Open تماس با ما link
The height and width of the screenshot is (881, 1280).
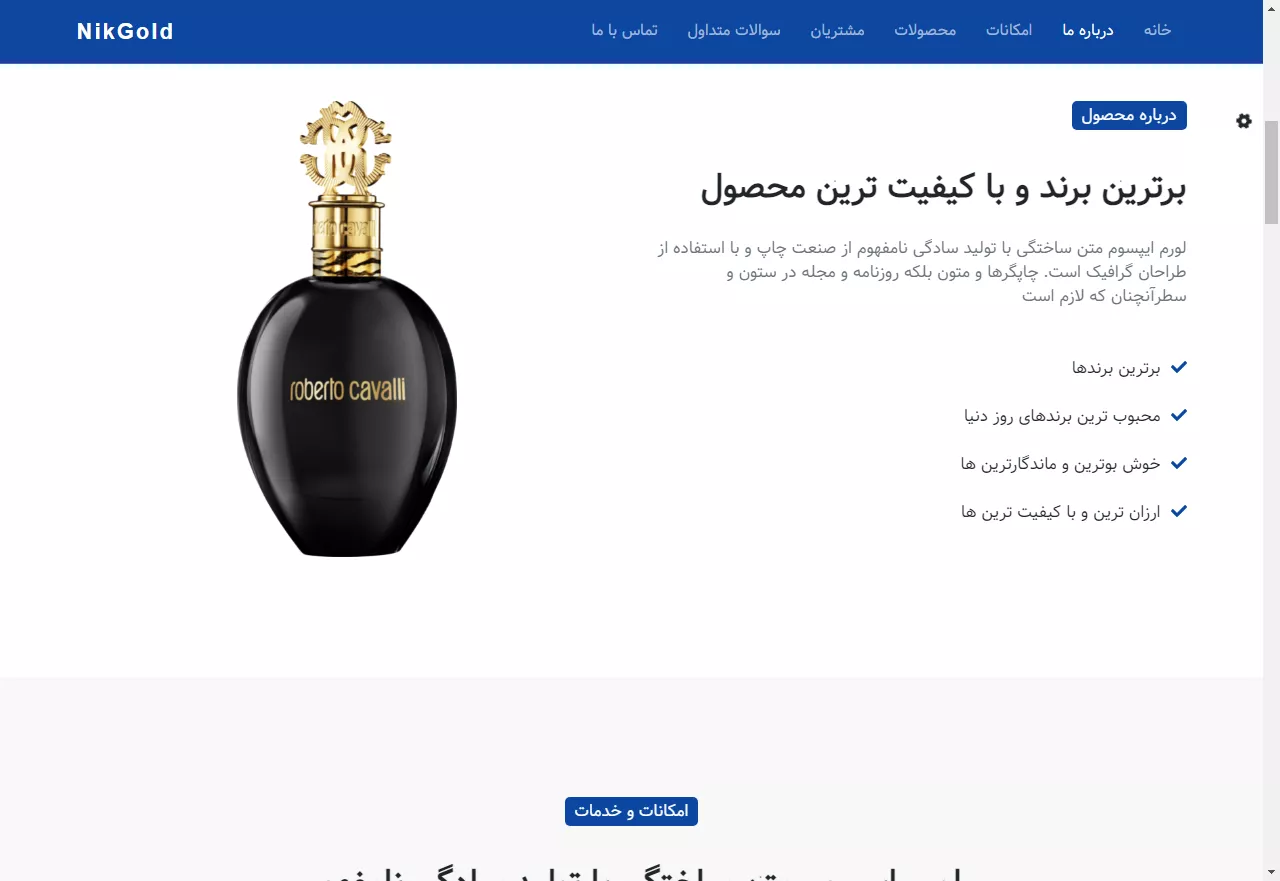pyautogui.click(x=624, y=30)
